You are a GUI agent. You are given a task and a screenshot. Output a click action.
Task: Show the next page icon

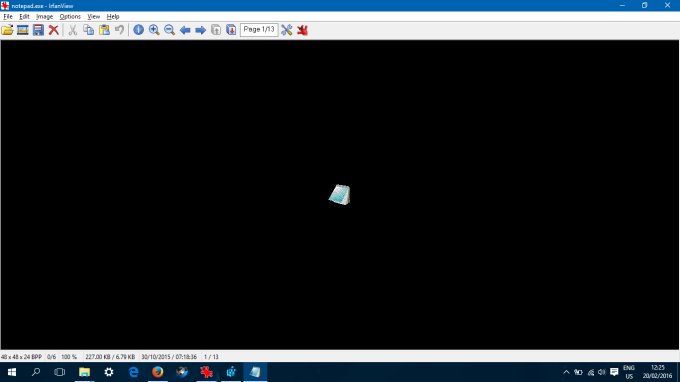point(231,30)
